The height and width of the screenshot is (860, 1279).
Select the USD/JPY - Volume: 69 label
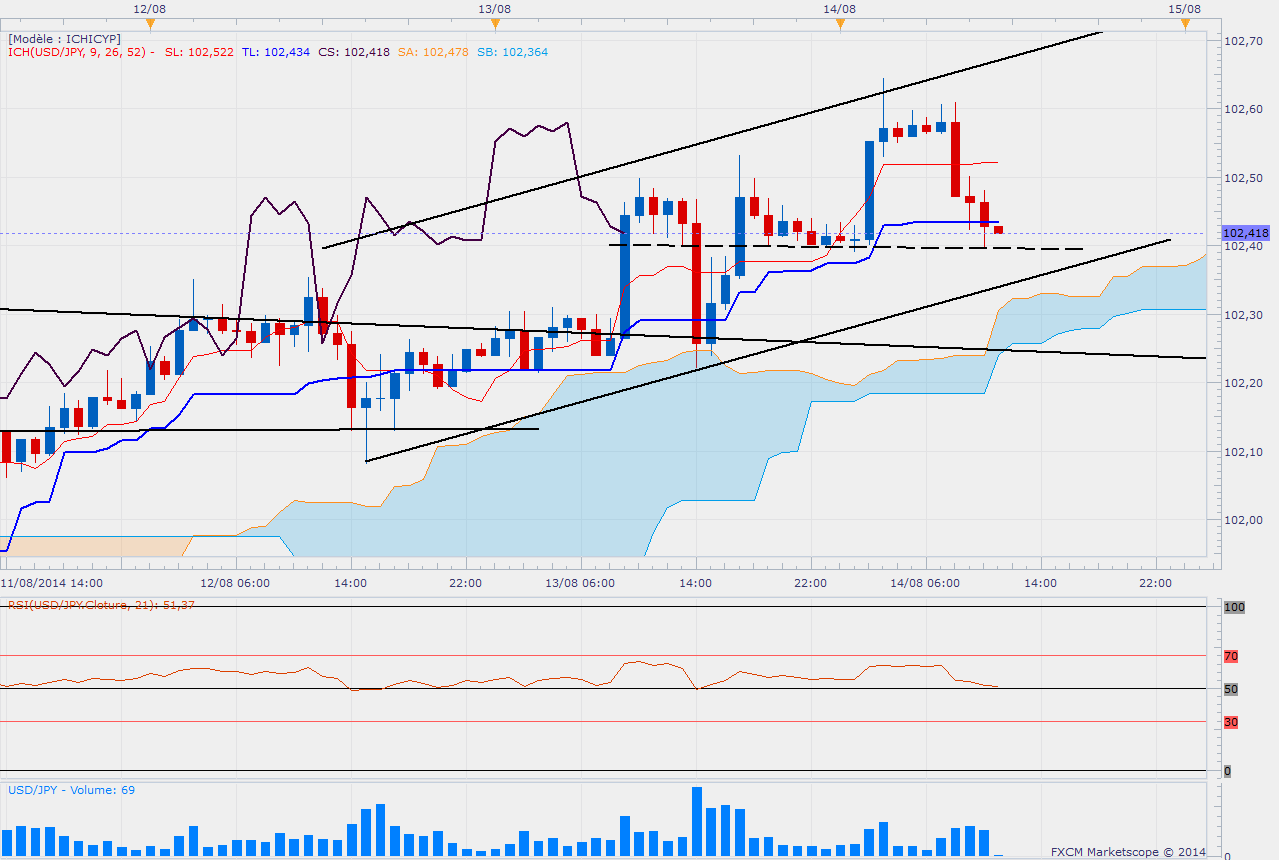click(x=71, y=790)
